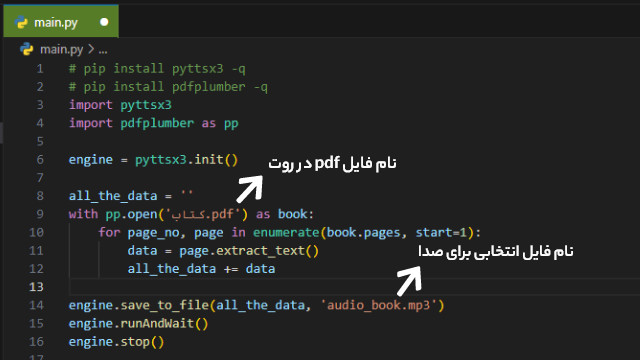Click line number 1 in the gutter
Viewport: 640px width, 360px height.
(40, 68)
